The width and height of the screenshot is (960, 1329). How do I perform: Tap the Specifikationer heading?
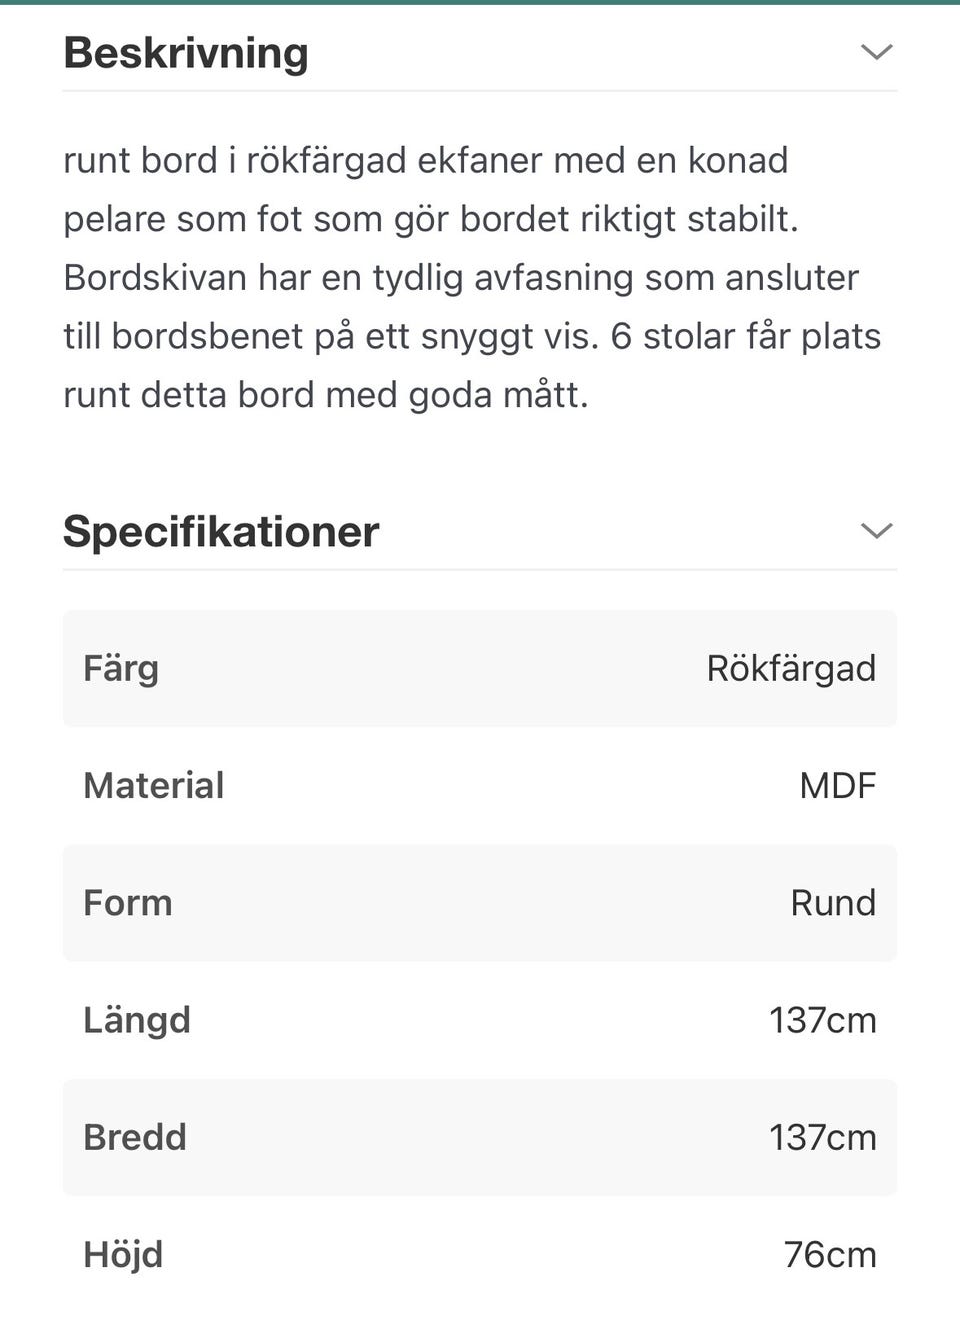pos(221,531)
